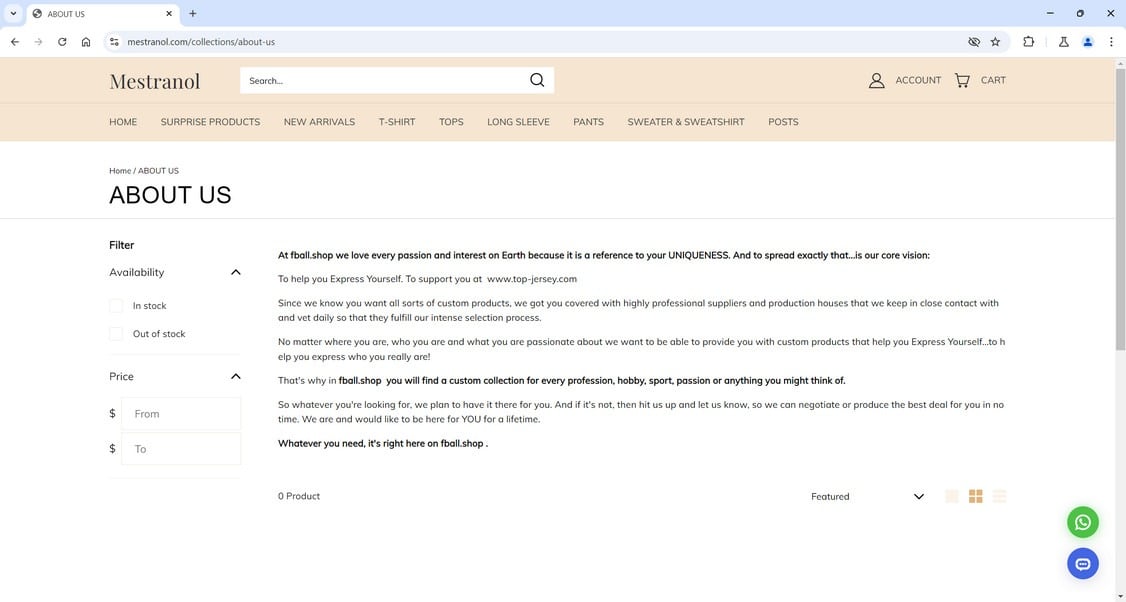Open the shopping cart icon
Image resolution: width=1126 pixels, height=602 pixels.
[x=962, y=80]
